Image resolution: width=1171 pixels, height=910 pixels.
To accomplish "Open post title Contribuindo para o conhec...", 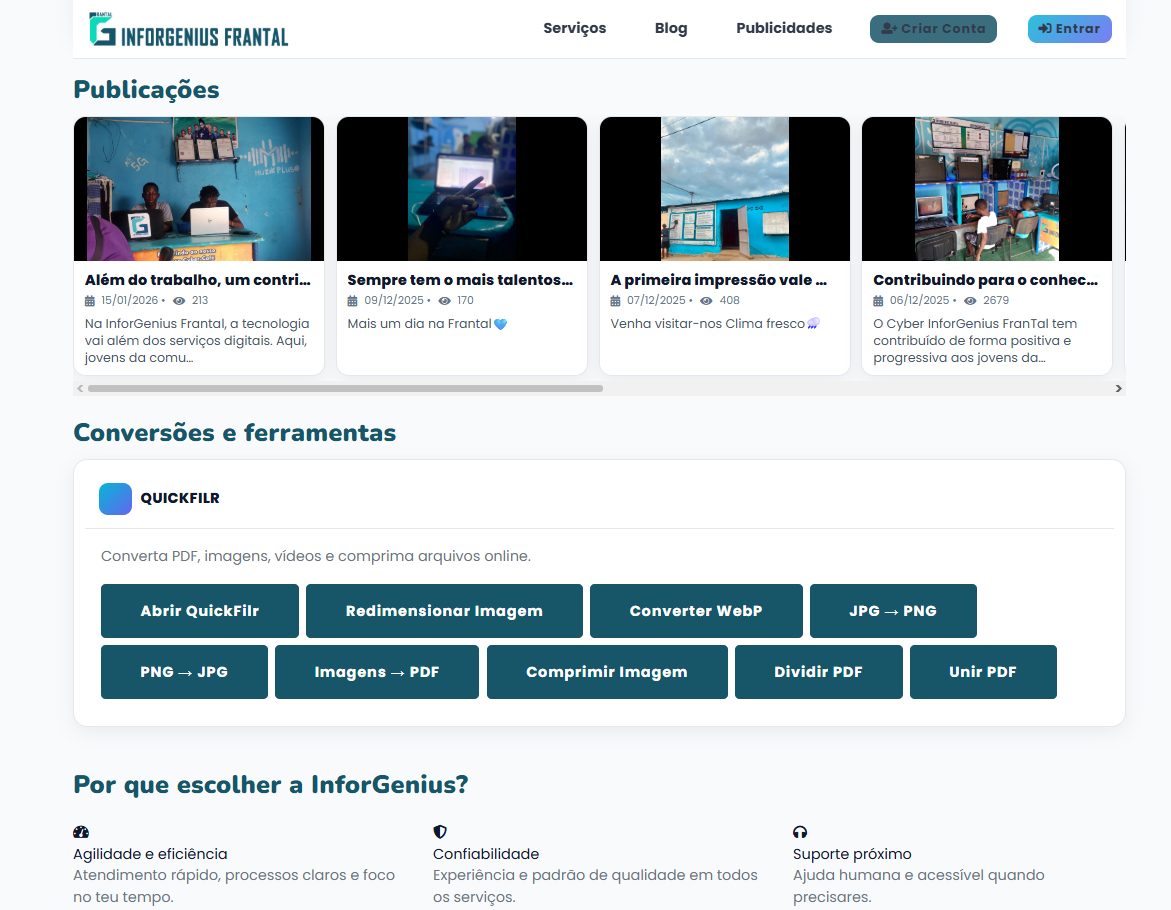I will (x=986, y=280).
